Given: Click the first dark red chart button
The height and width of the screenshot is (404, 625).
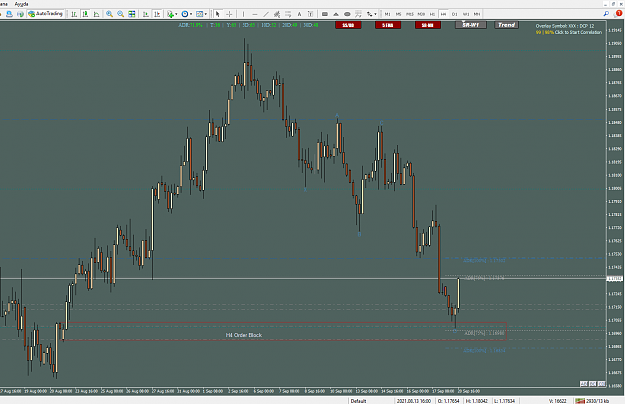Looking at the screenshot, I should click(x=348, y=25).
